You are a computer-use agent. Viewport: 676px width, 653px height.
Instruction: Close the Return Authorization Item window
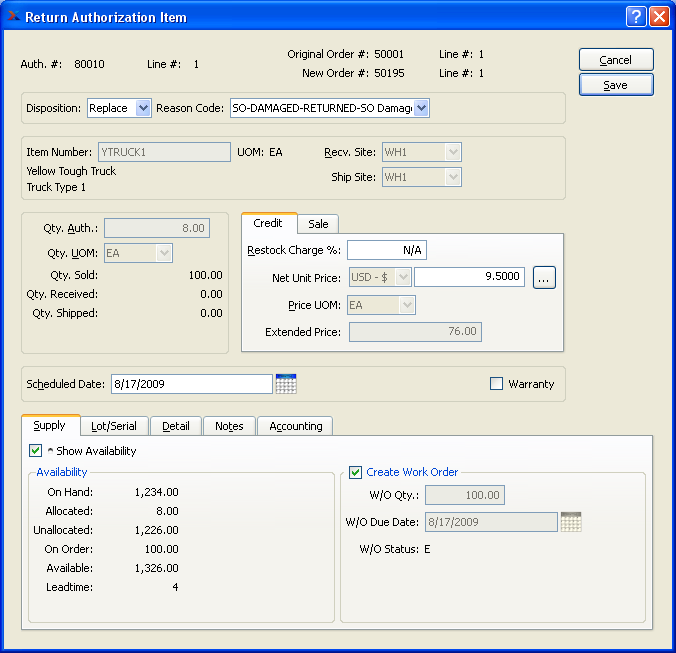coord(659,17)
